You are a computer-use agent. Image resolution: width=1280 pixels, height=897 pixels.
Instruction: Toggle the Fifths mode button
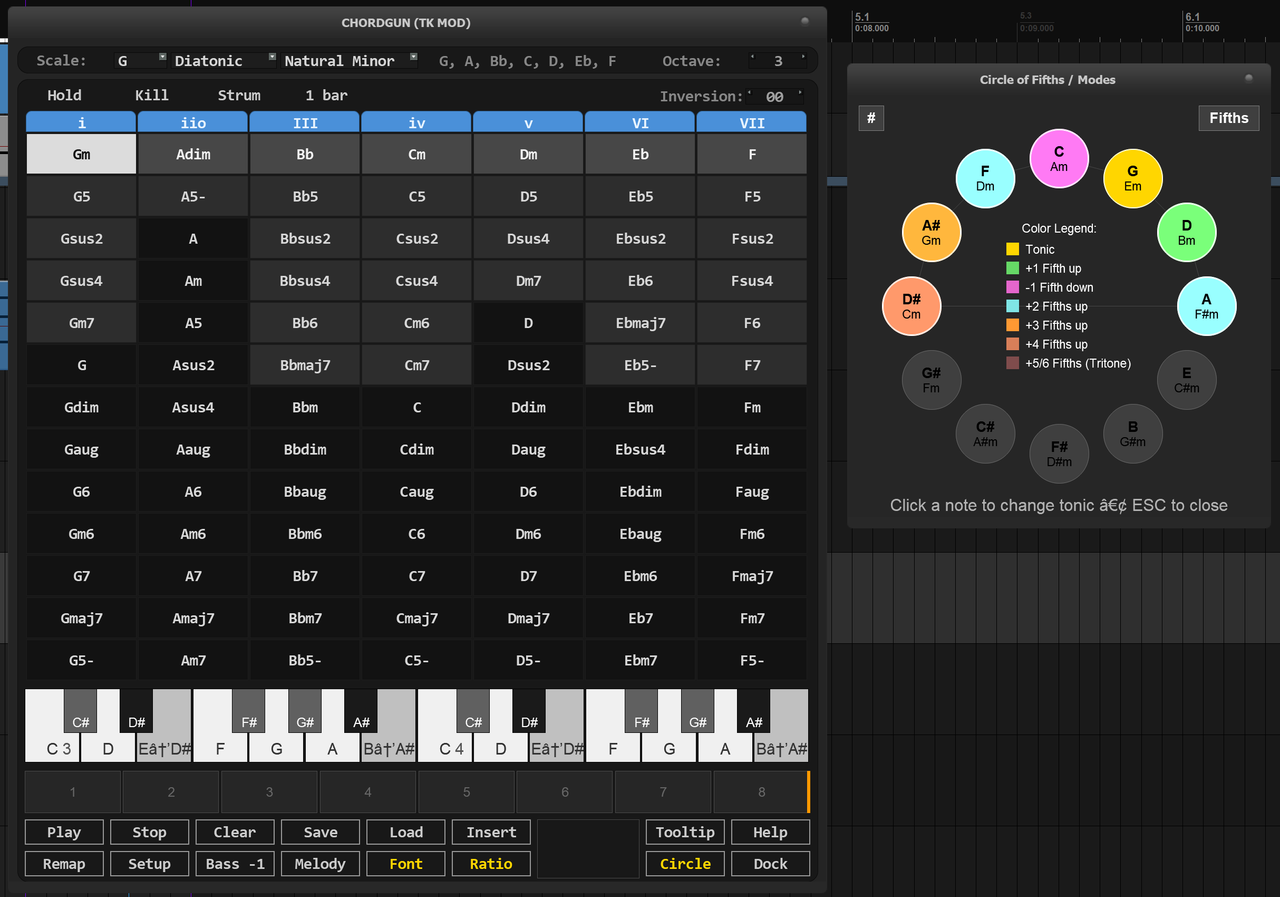(1229, 118)
